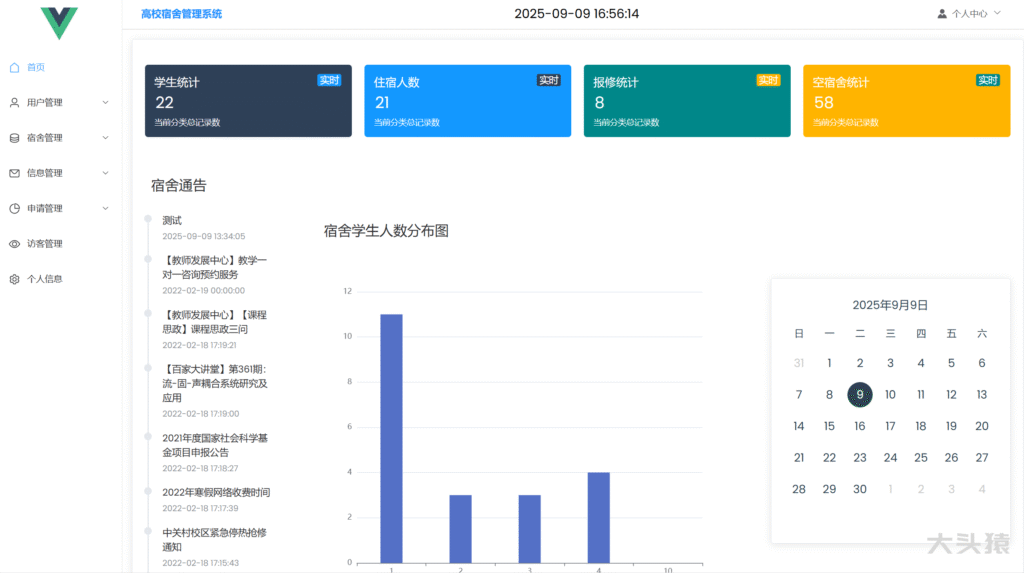Select day 18 in the calendar
1024x573 pixels.
tap(921, 426)
